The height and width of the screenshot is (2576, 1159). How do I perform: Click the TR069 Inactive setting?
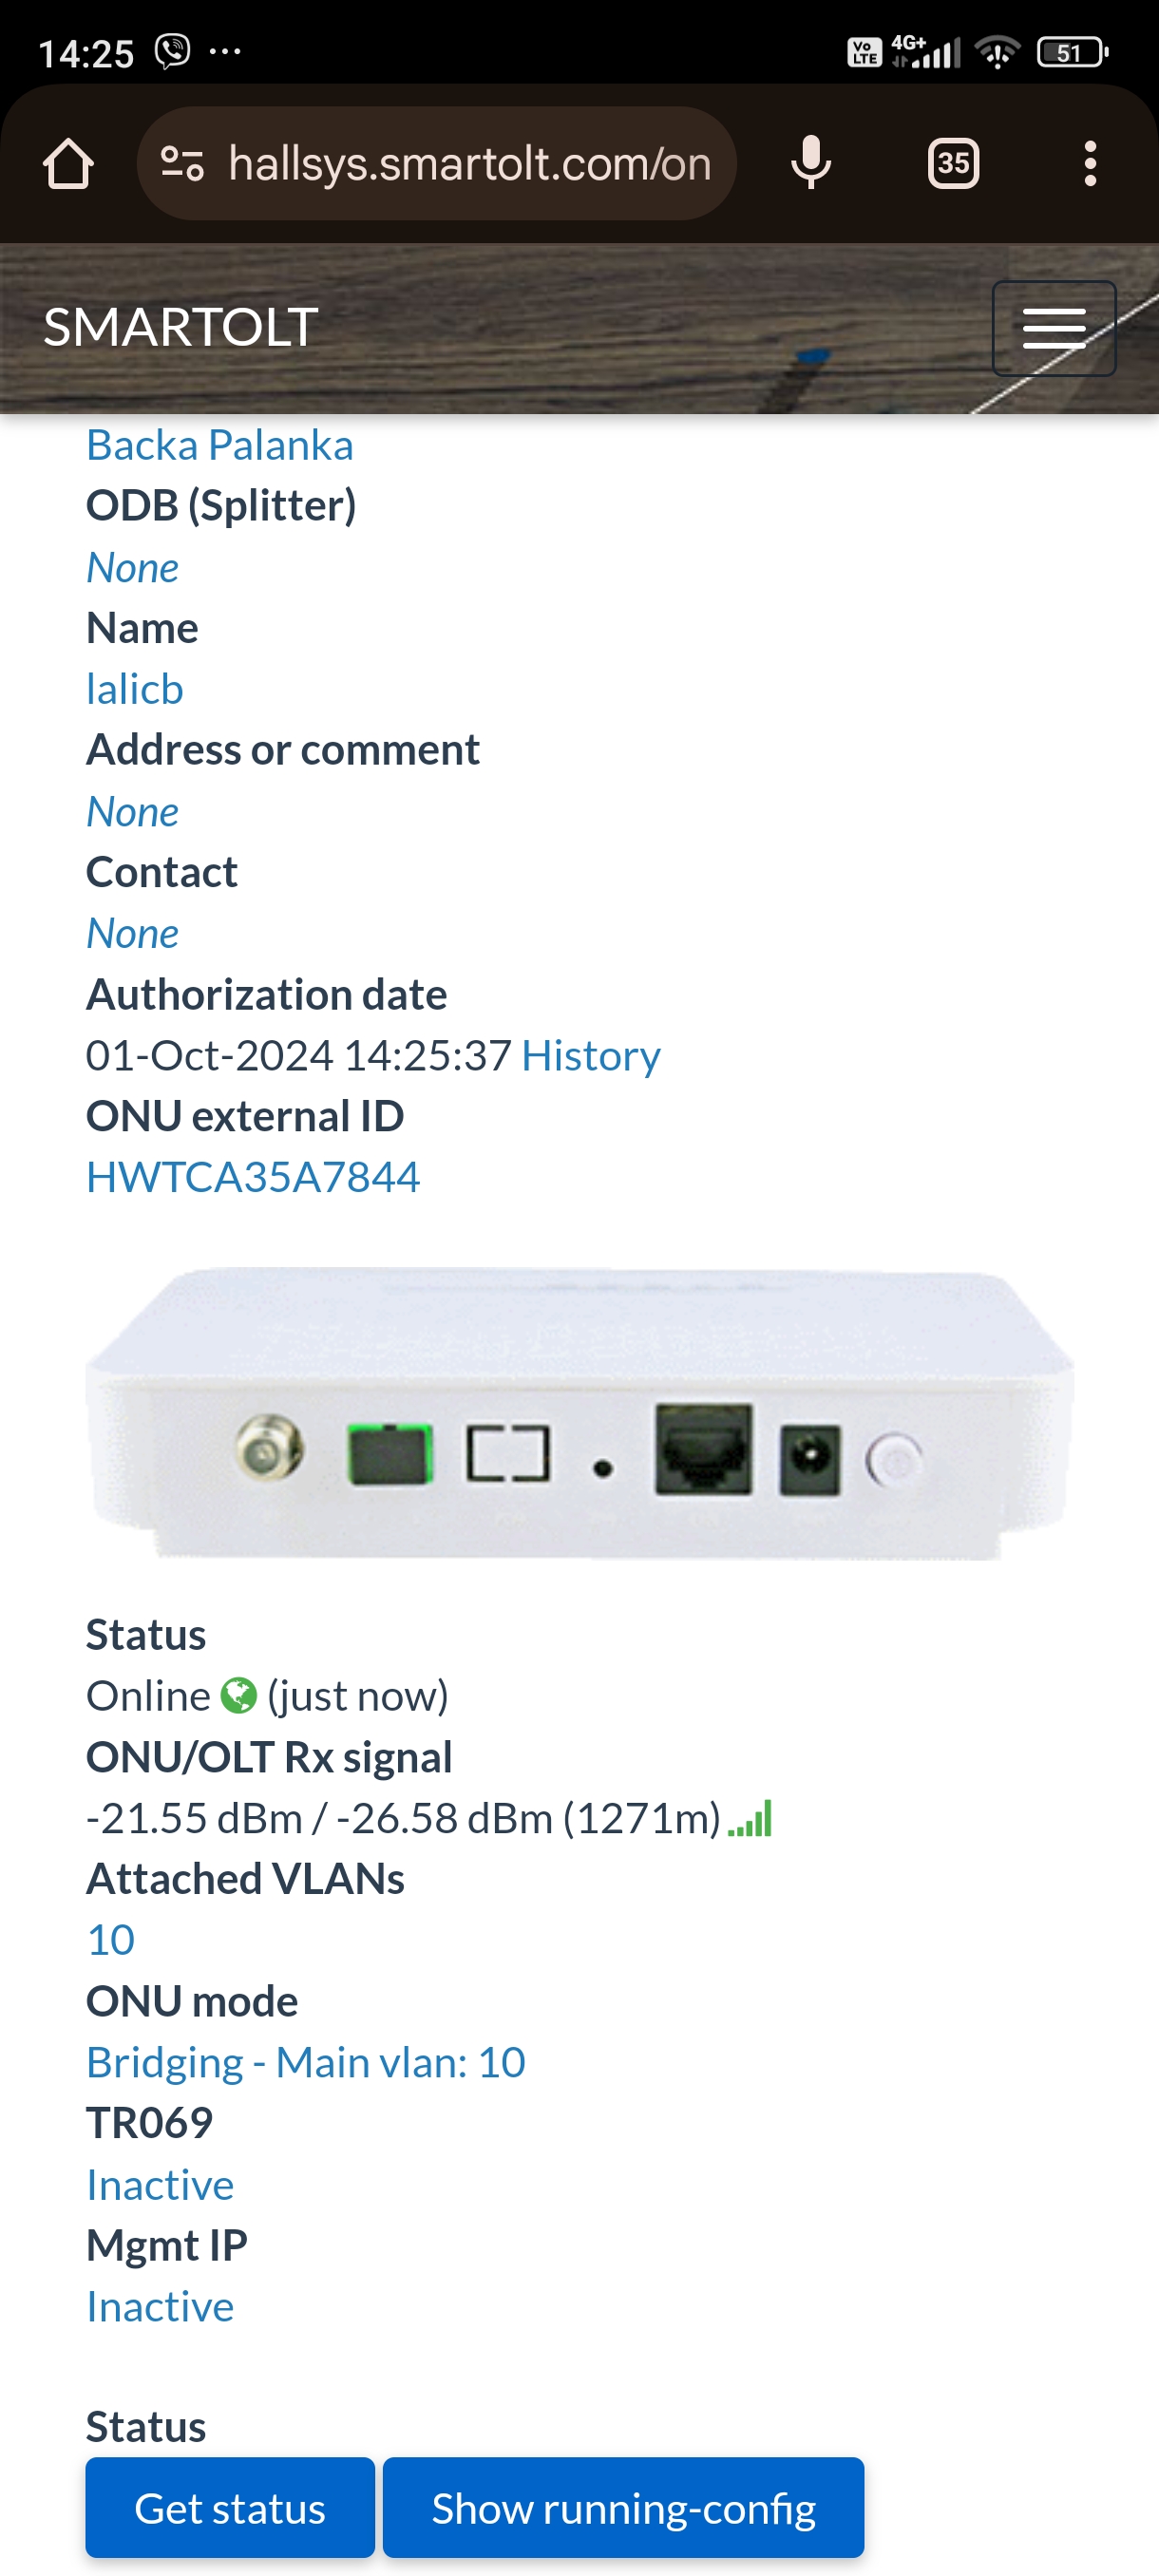(x=159, y=2184)
